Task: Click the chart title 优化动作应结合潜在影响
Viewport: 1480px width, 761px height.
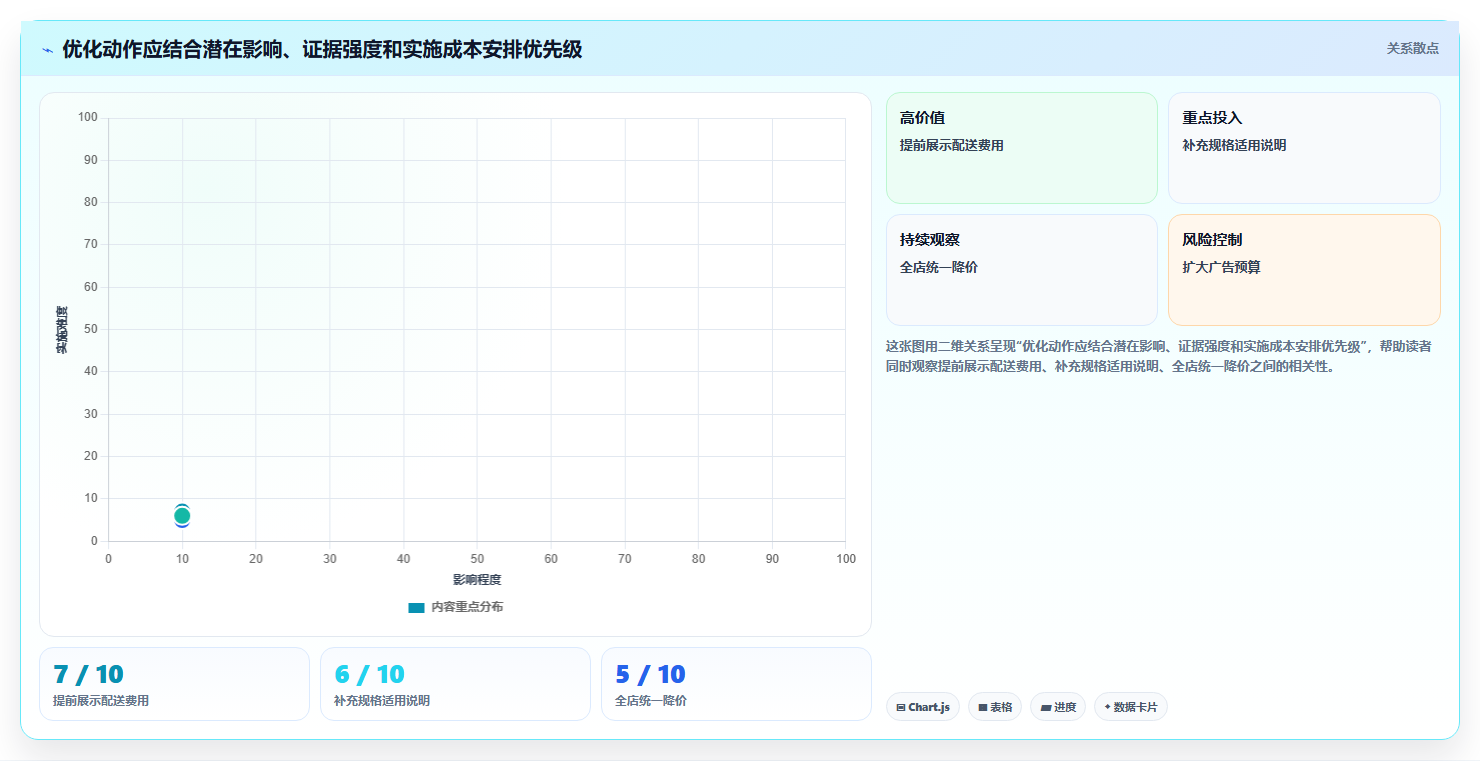Action: coord(322,49)
